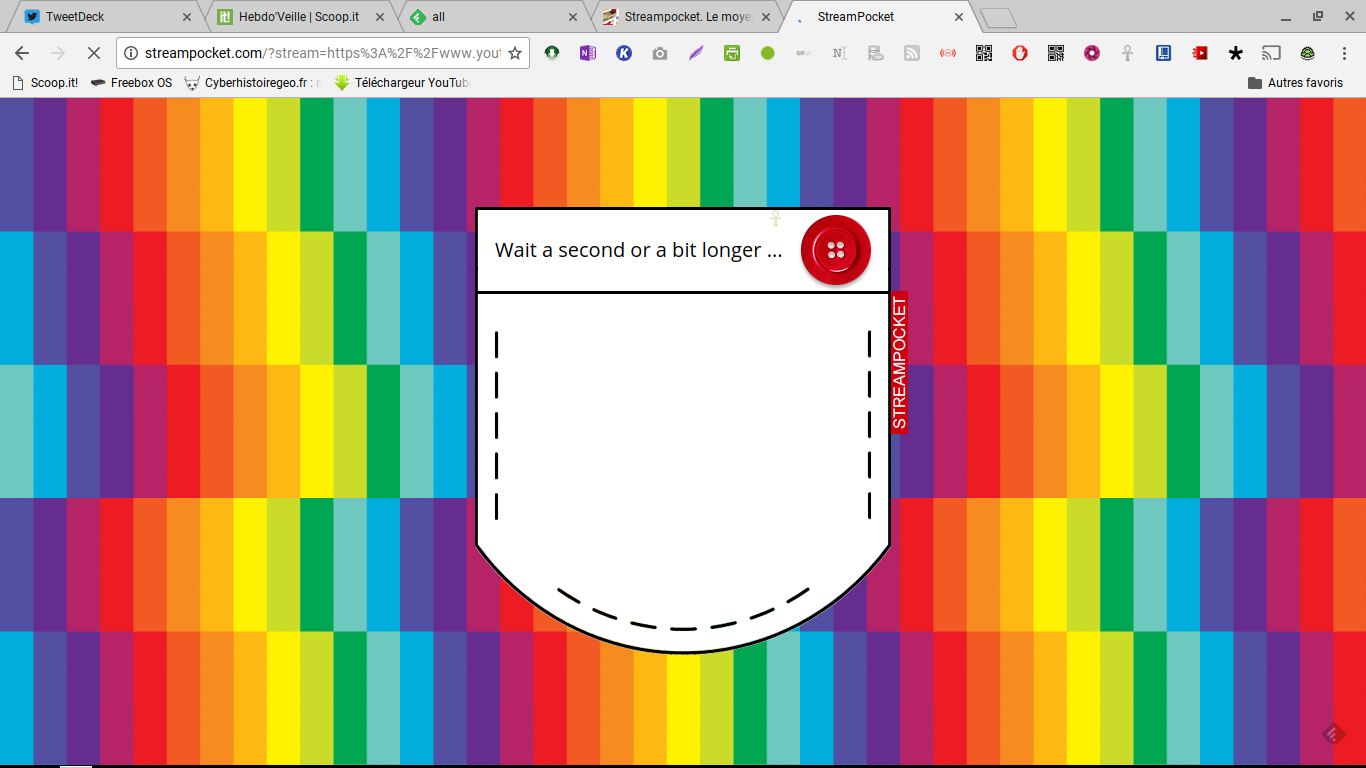
Task: Click the grayed GIF extension icon
Action: pos(804,53)
